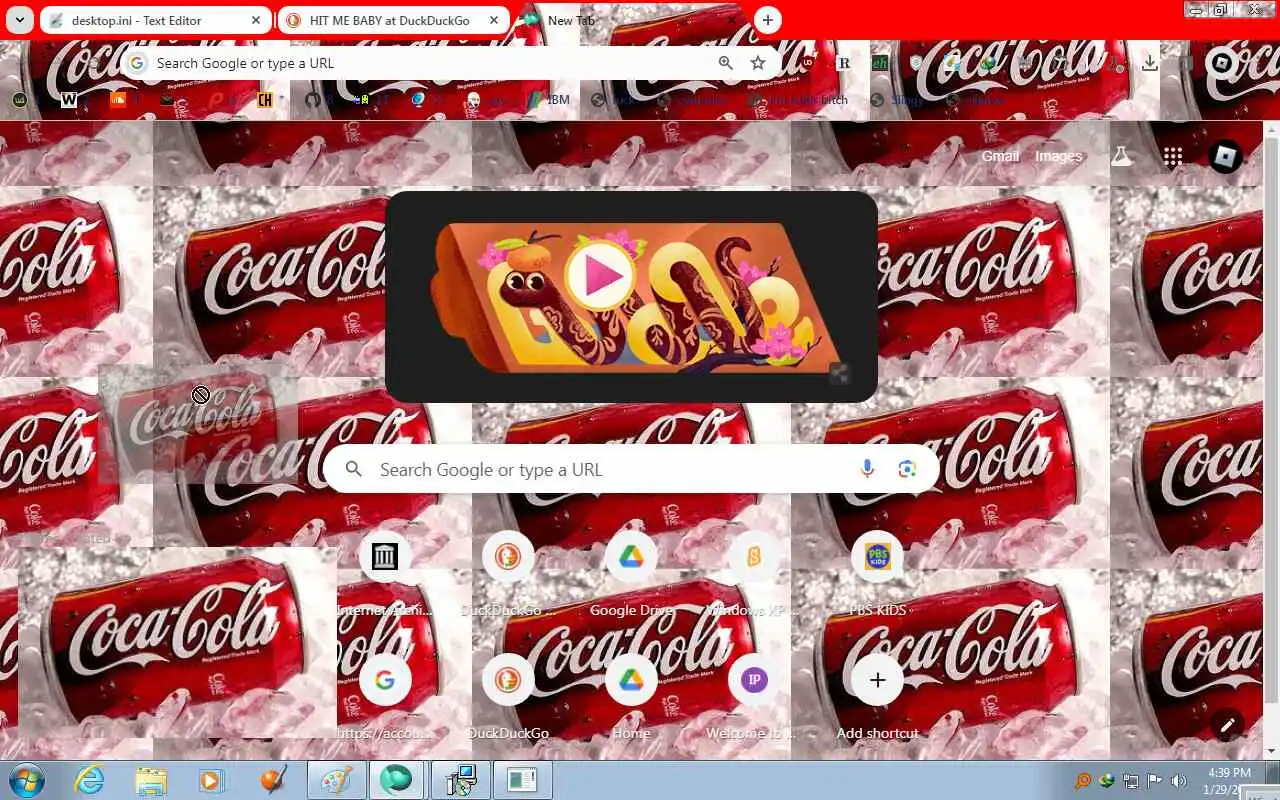Image resolution: width=1280 pixels, height=800 pixels.
Task: Open the Images link
Action: [1059, 156]
